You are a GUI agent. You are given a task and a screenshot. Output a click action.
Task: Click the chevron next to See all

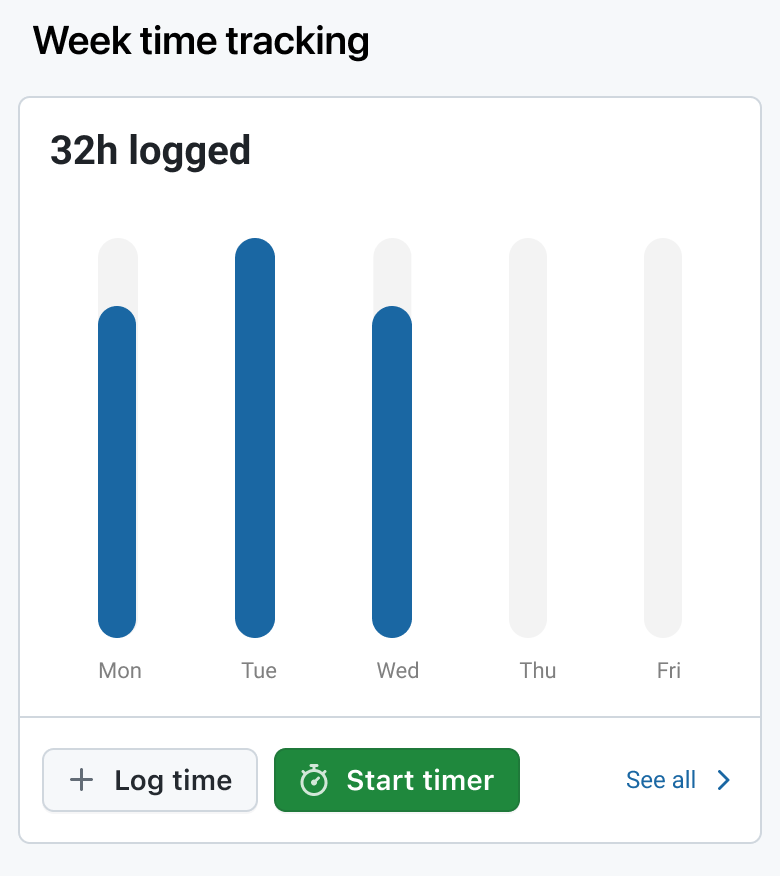pos(722,780)
